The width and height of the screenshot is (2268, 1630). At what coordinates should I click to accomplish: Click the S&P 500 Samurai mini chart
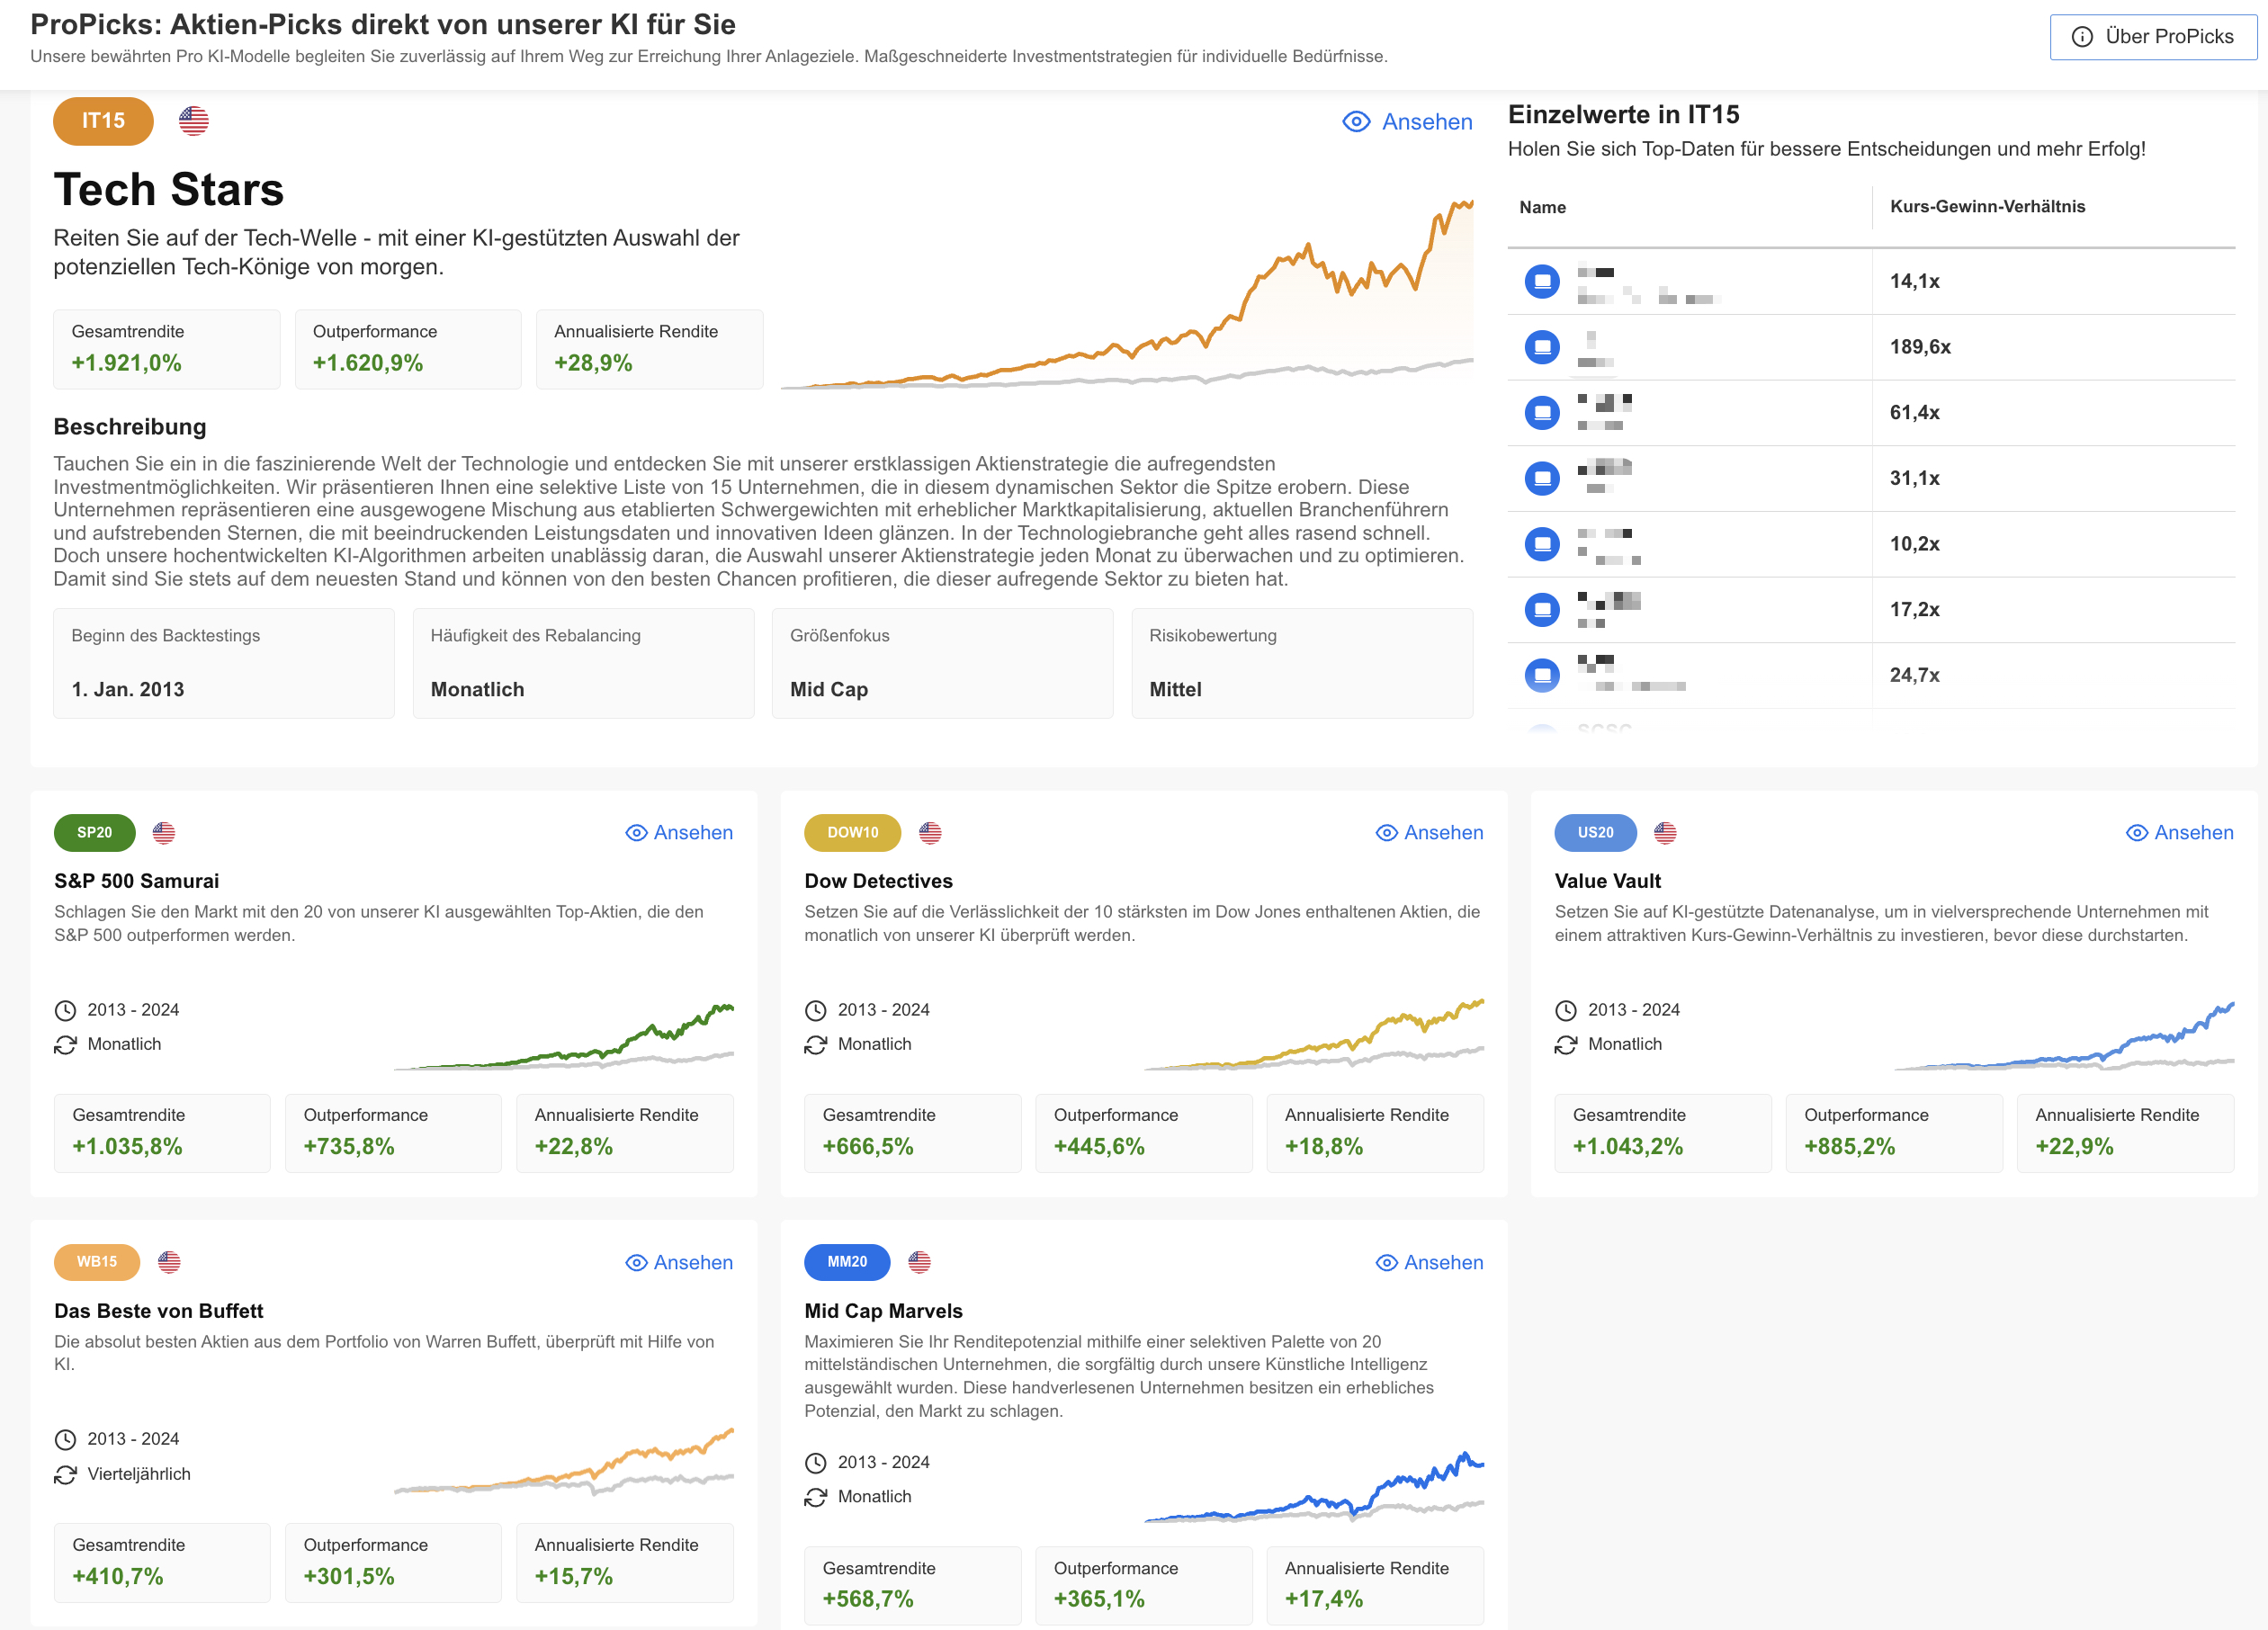[x=564, y=1036]
